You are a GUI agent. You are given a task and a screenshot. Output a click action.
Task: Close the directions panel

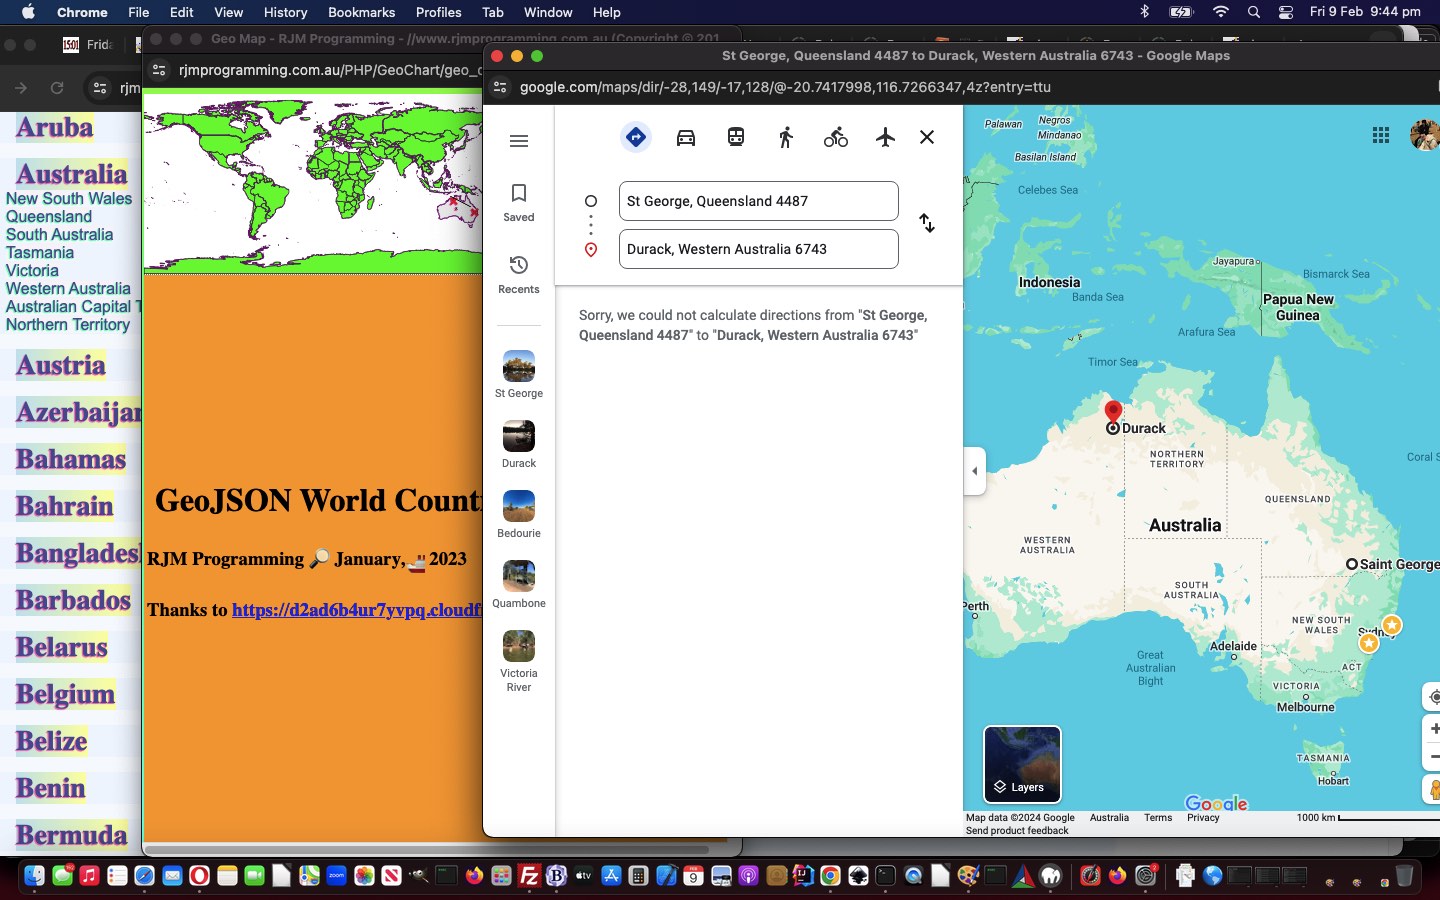click(x=927, y=137)
